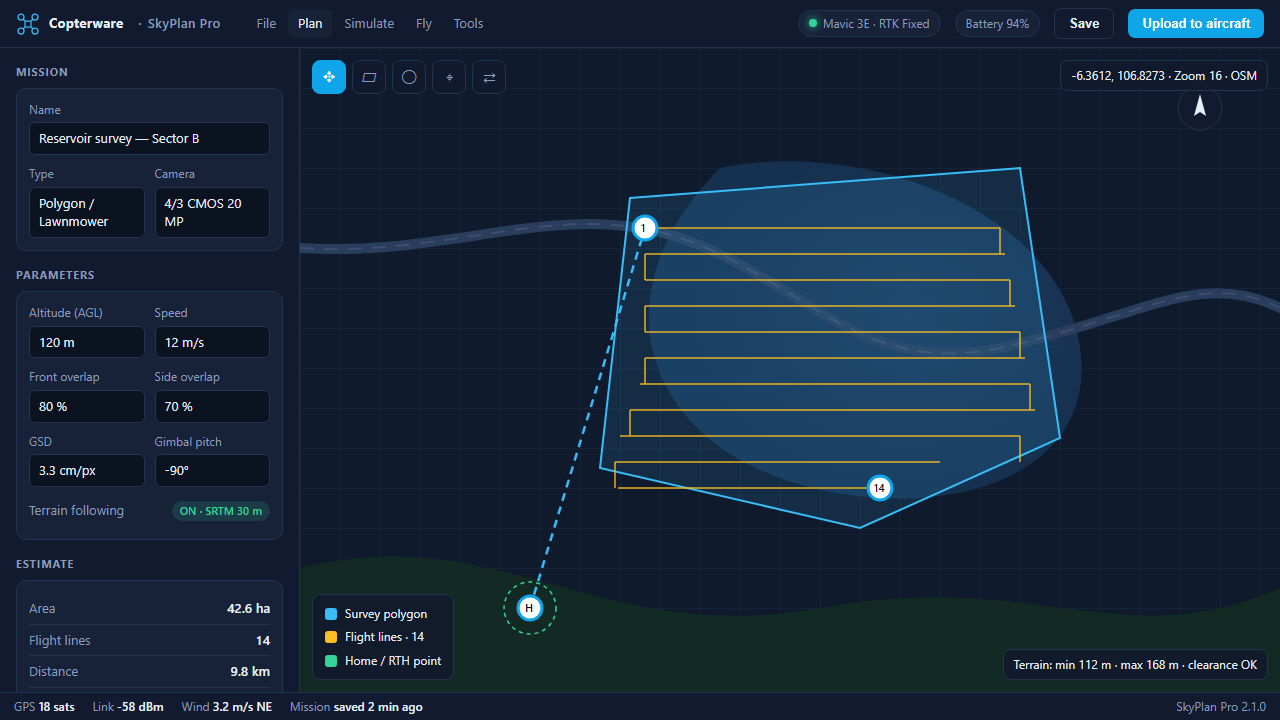
Task: Open the mission Type selector
Action: pos(87,212)
